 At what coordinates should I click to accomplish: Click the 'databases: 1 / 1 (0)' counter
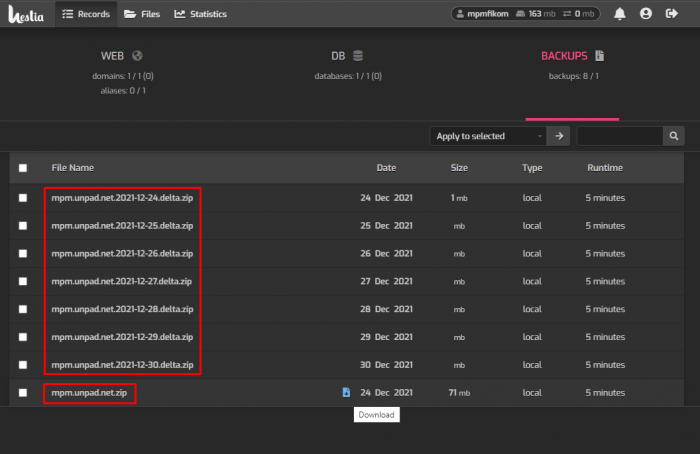(x=348, y=76)
